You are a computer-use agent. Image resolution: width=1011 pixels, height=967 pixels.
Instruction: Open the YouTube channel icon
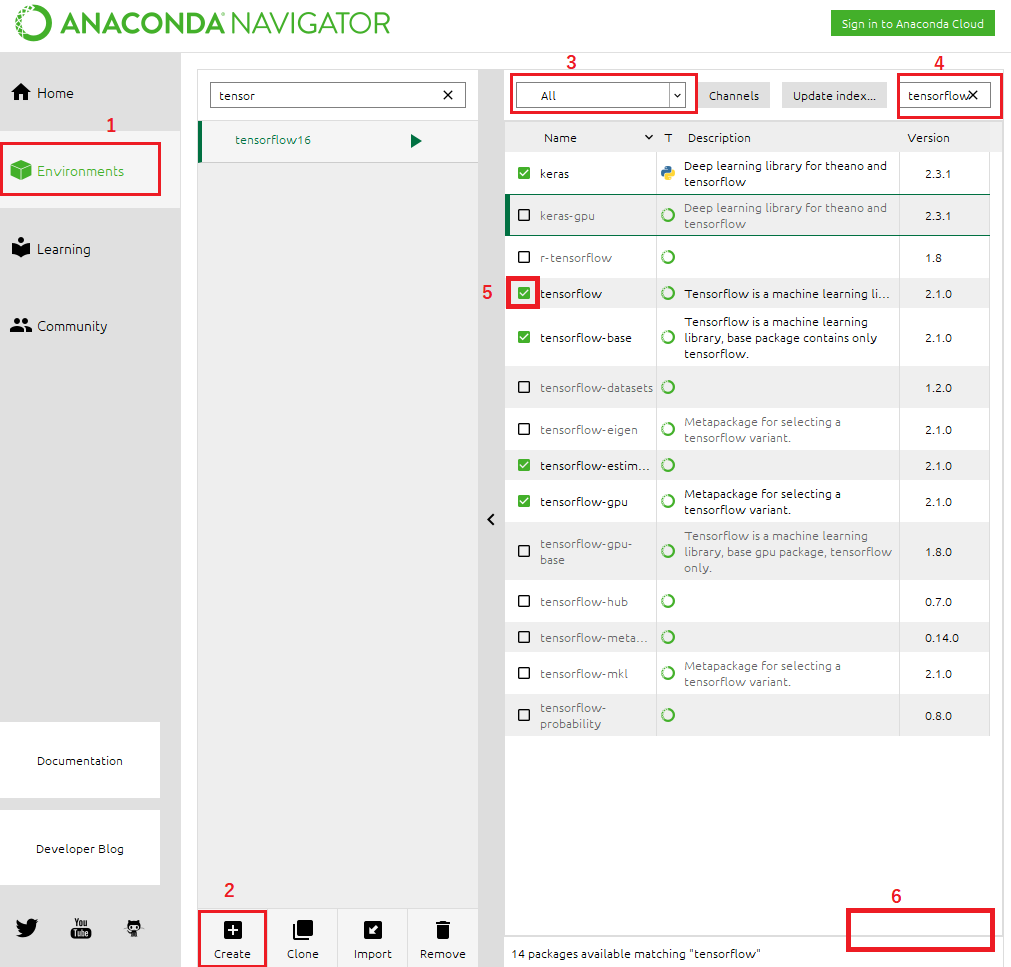coord(80,928)
